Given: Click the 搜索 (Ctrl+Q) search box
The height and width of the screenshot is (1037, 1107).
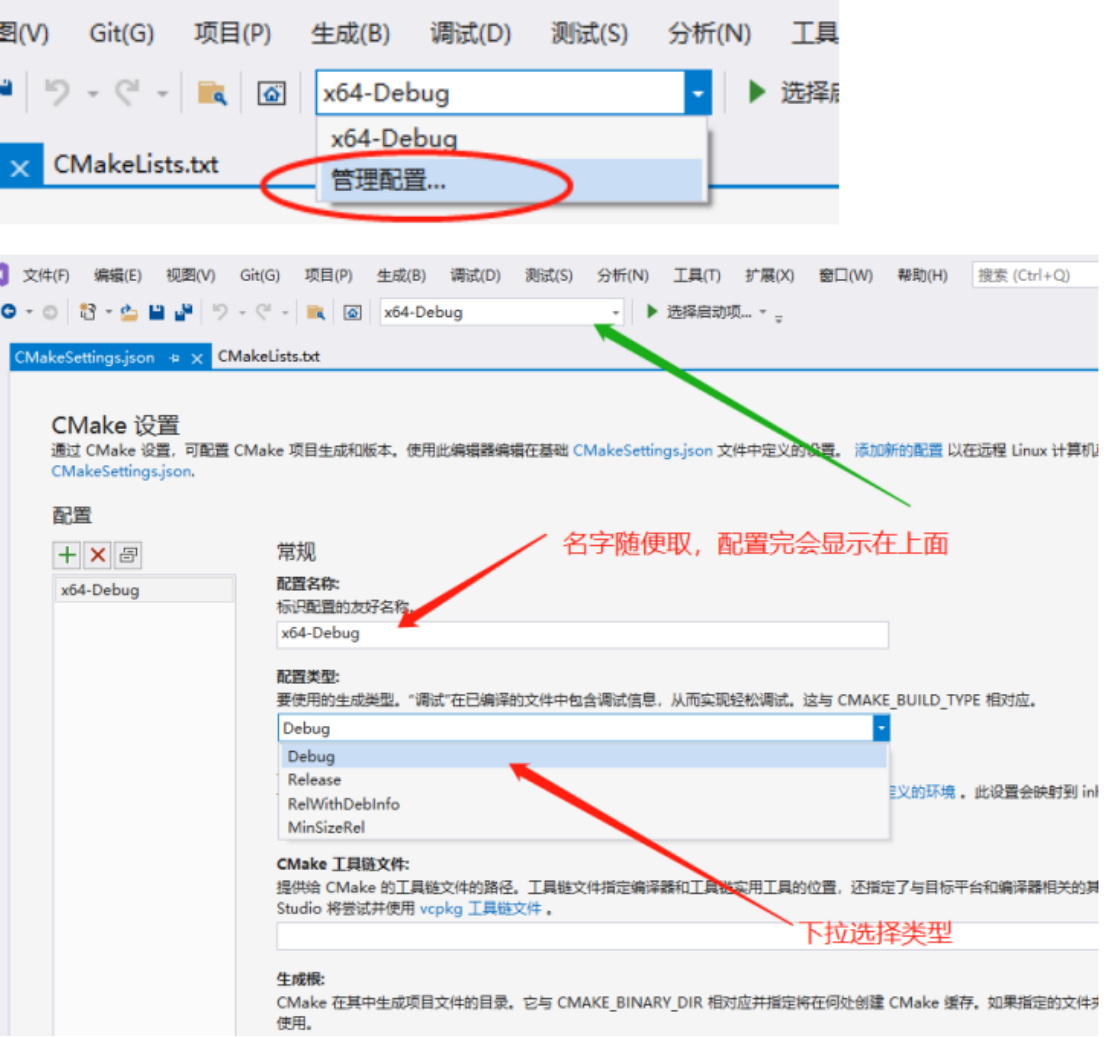Looking at the screenshot, I should pos(1035,275).
